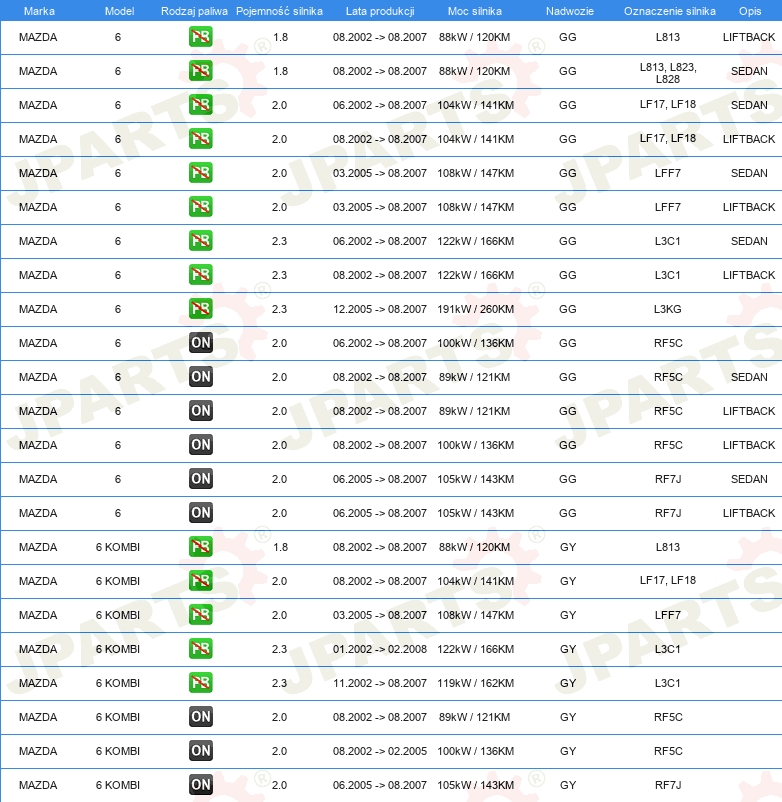The width and height of the screenshot is (782, 802).
Task: Click the Pojemność silnika column header
Action: [x=279, y=11]
